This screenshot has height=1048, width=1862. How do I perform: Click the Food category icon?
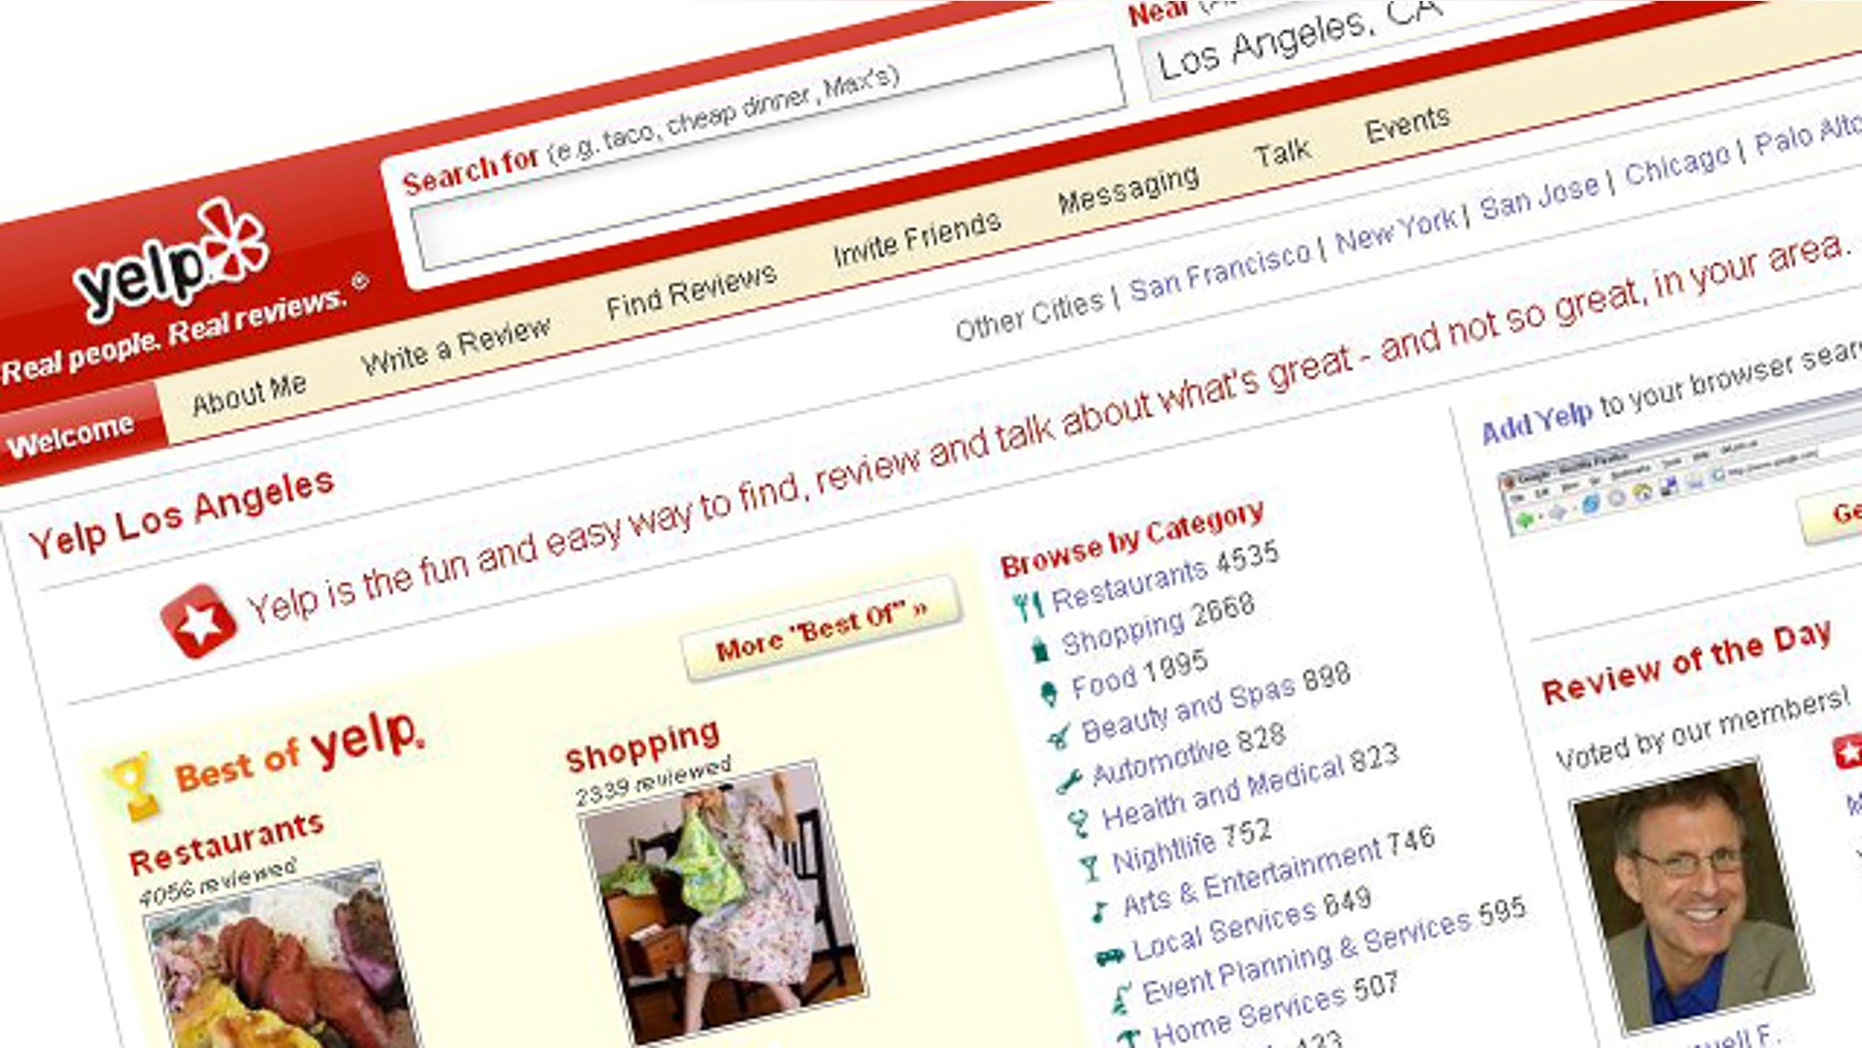(x=1049, y=693)
